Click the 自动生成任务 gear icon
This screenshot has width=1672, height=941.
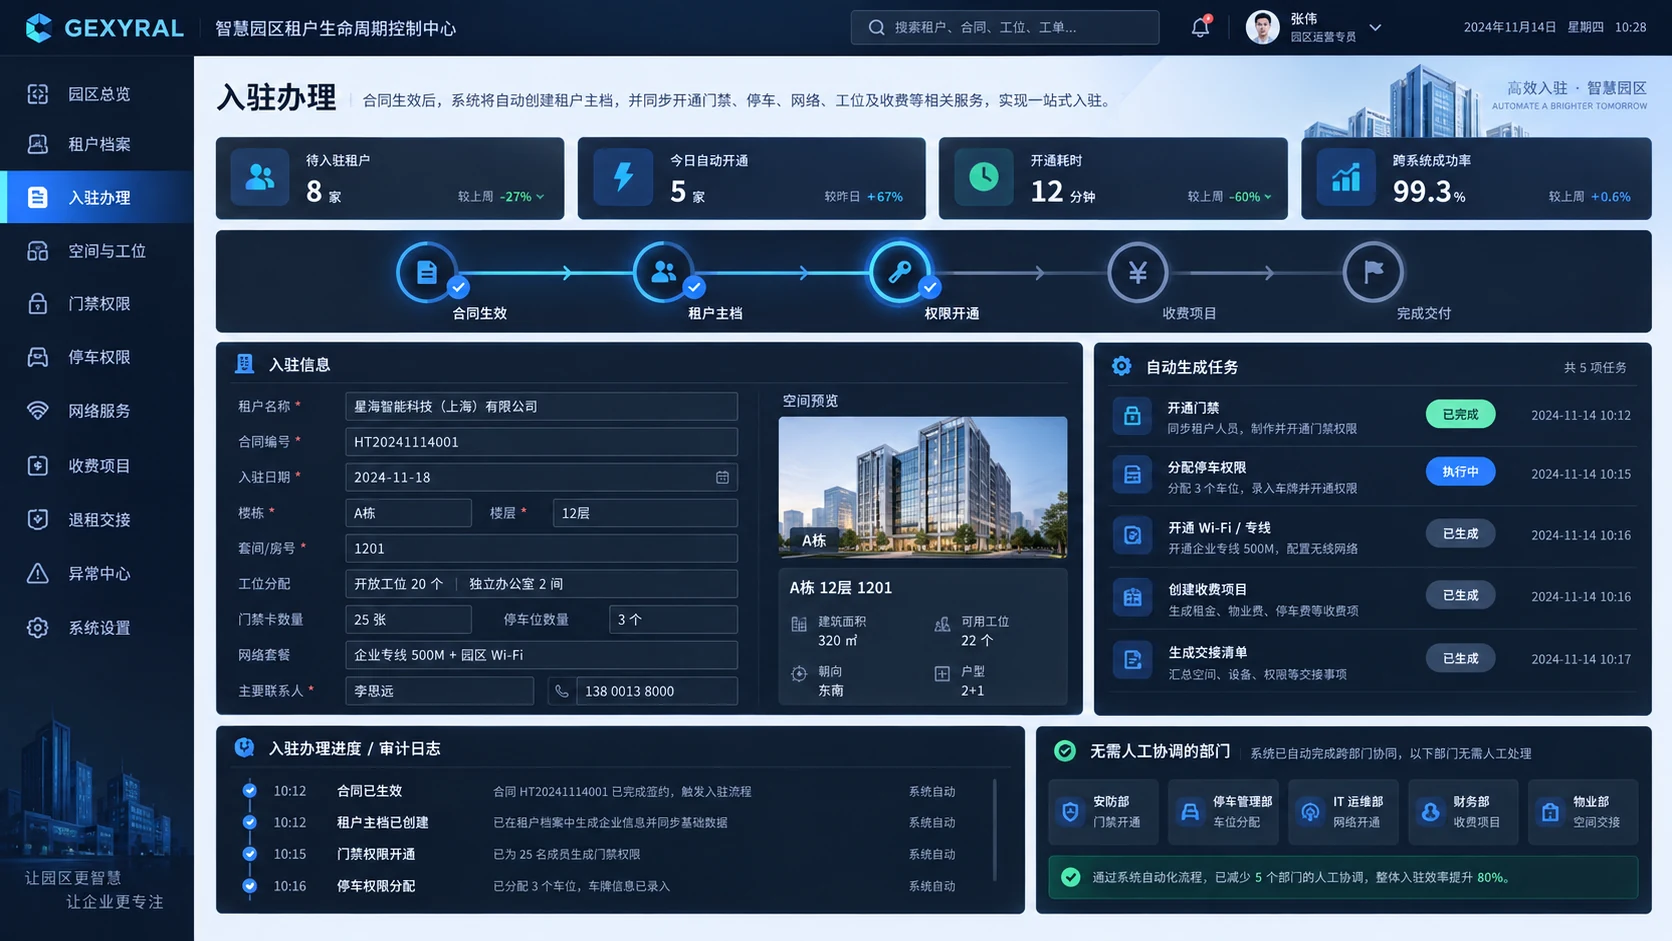point(1122,366)
